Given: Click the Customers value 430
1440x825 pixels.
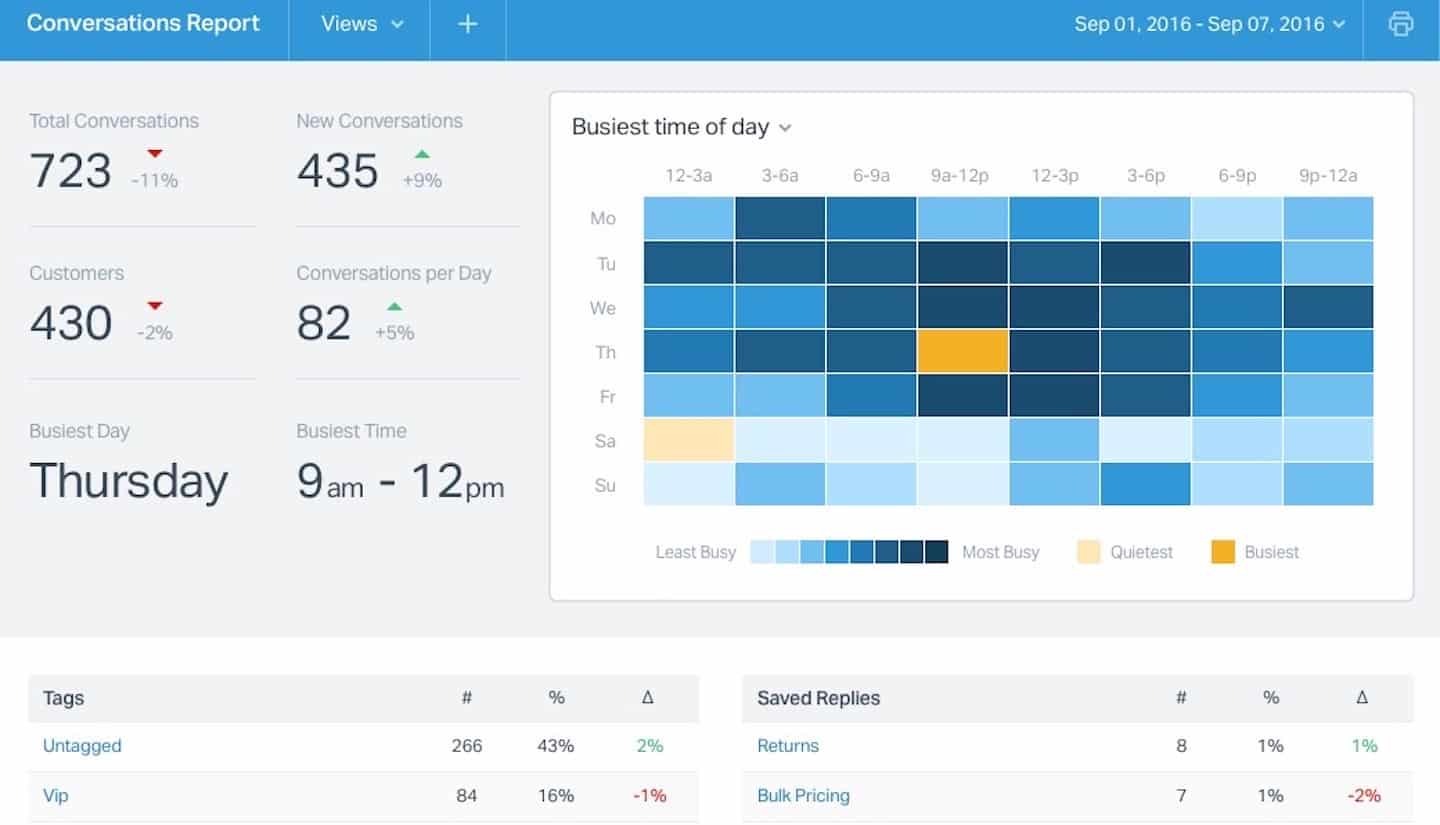Looking at the screenshot, I should [x=70, y=323].
